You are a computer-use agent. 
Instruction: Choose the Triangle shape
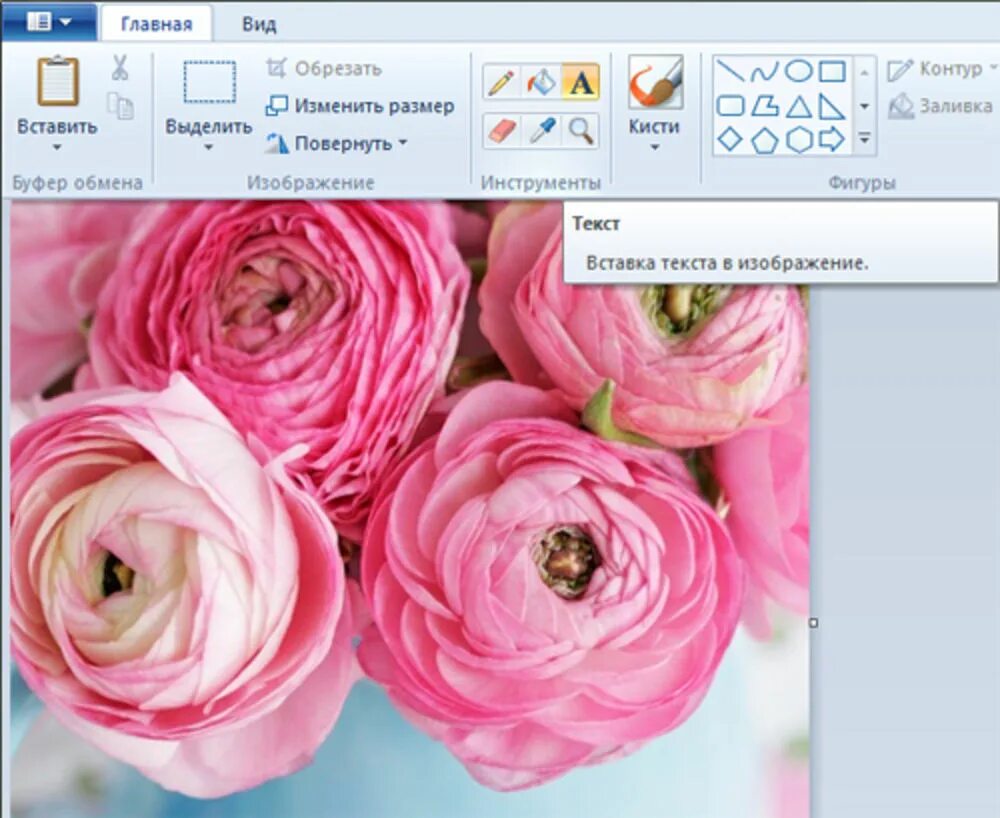pos(798,105)
